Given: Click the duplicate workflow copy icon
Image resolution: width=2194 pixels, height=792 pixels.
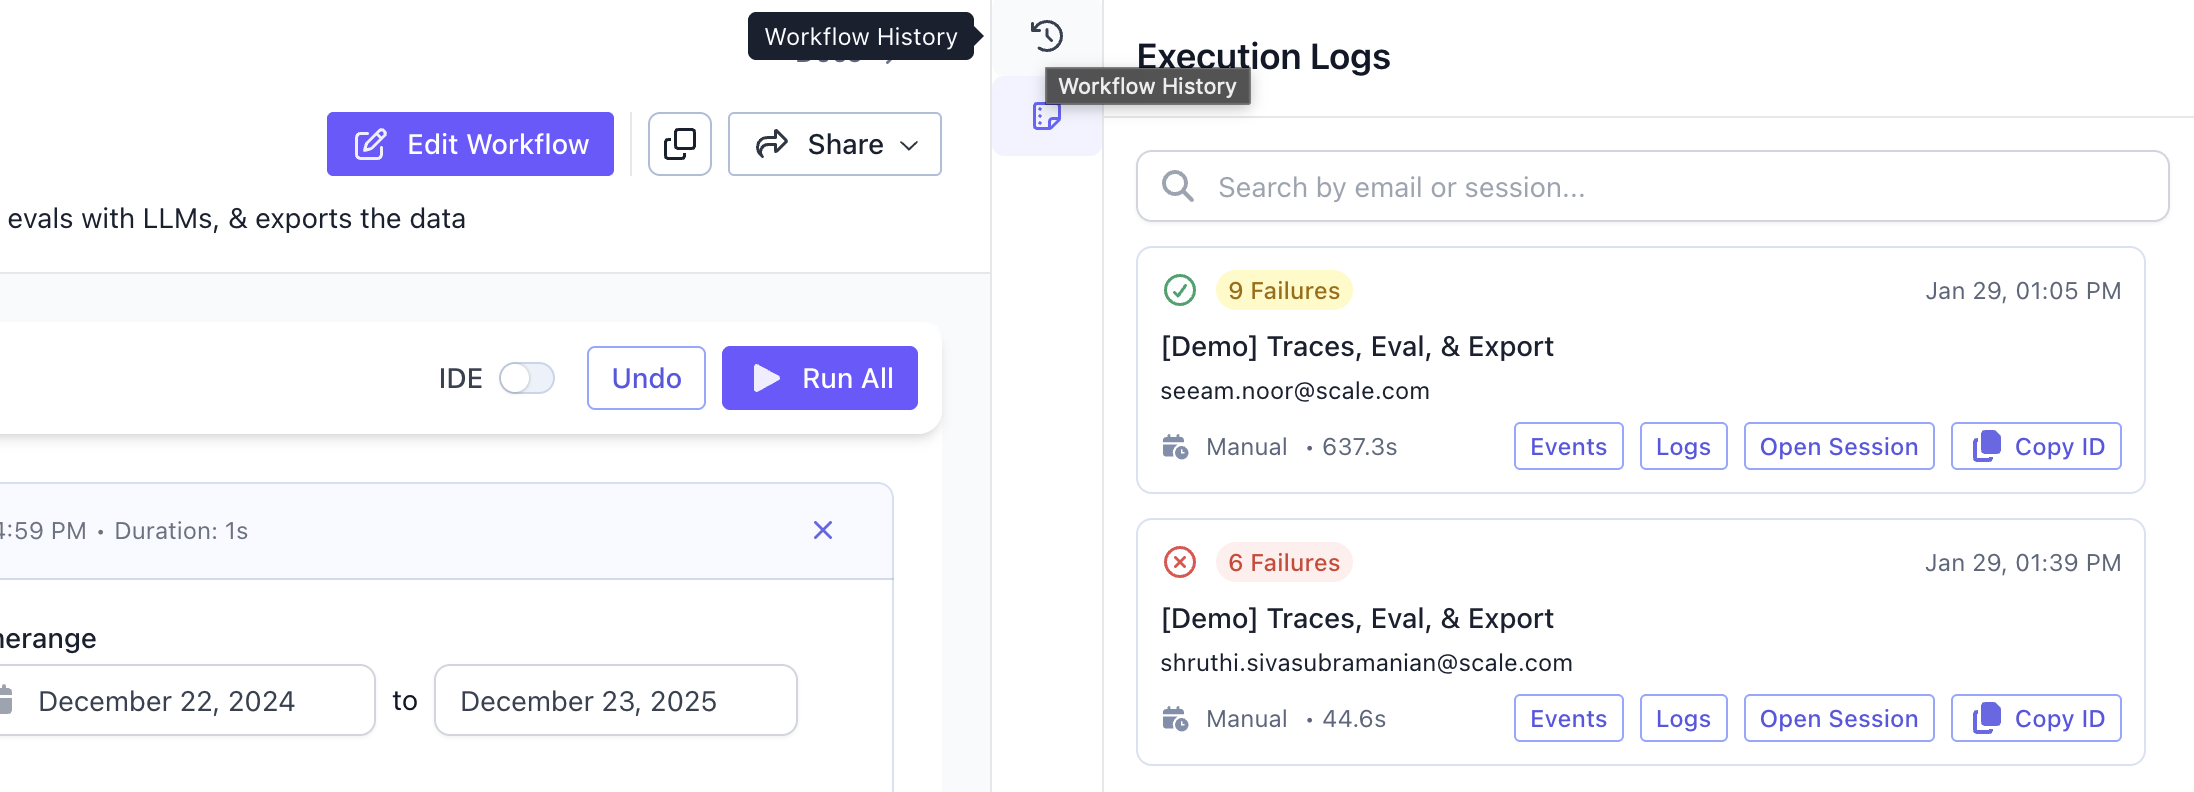Looking at the screenshot, I should (680, 144).
